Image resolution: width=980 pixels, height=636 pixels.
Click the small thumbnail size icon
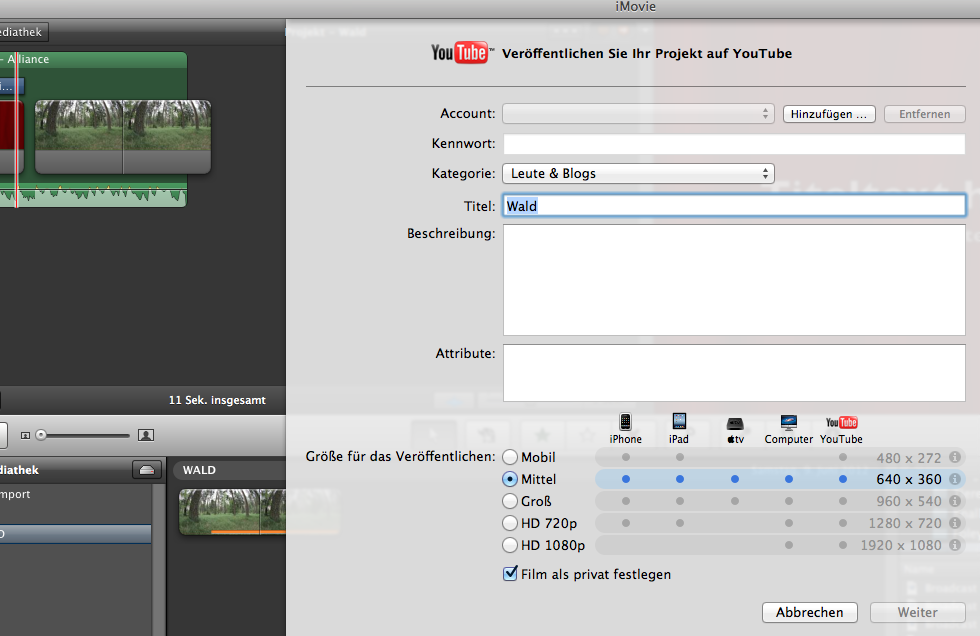pyautogui.click(x=26, y=435)
